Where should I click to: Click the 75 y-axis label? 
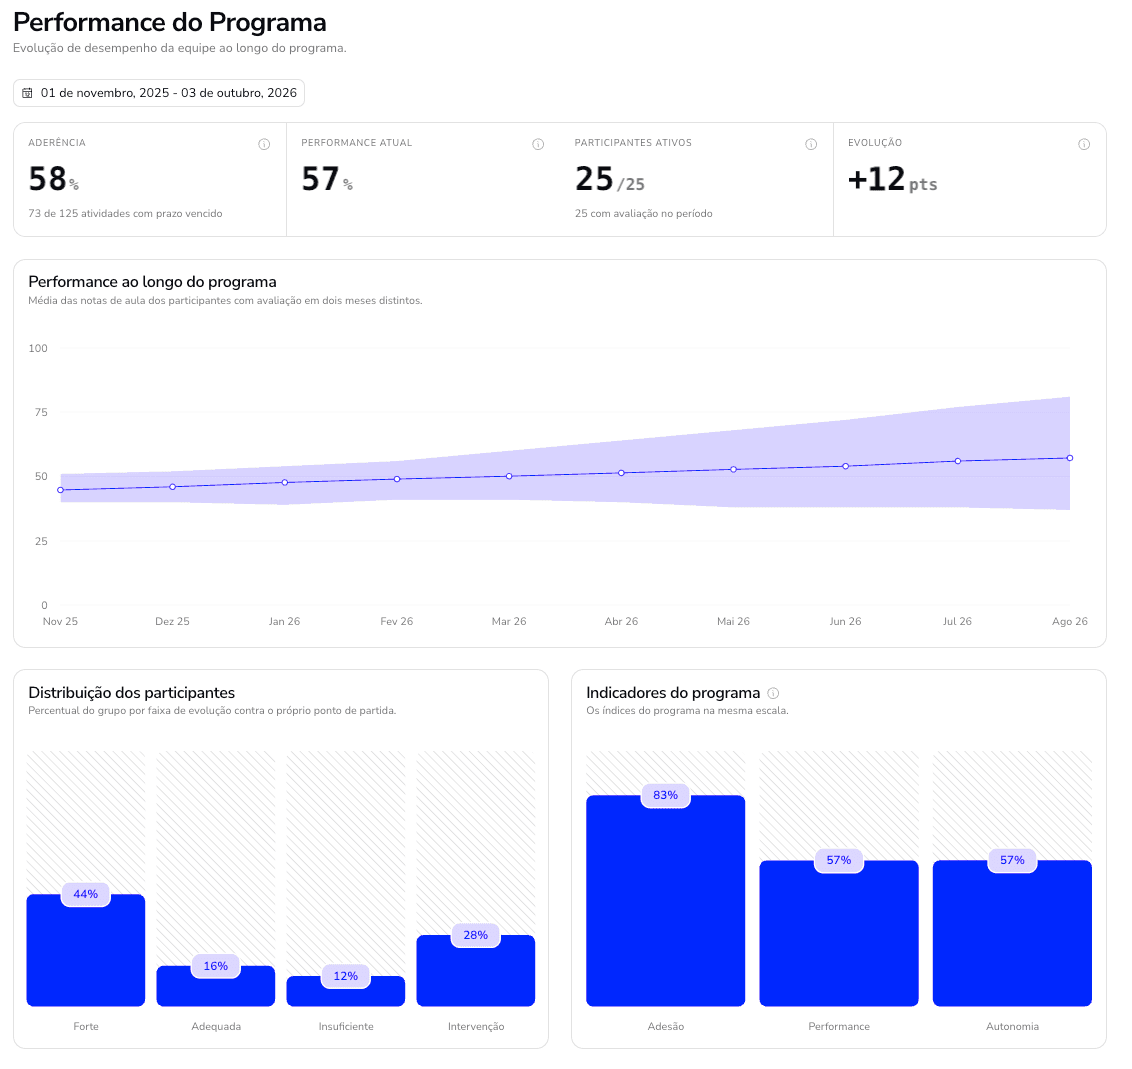click(41, 413)
